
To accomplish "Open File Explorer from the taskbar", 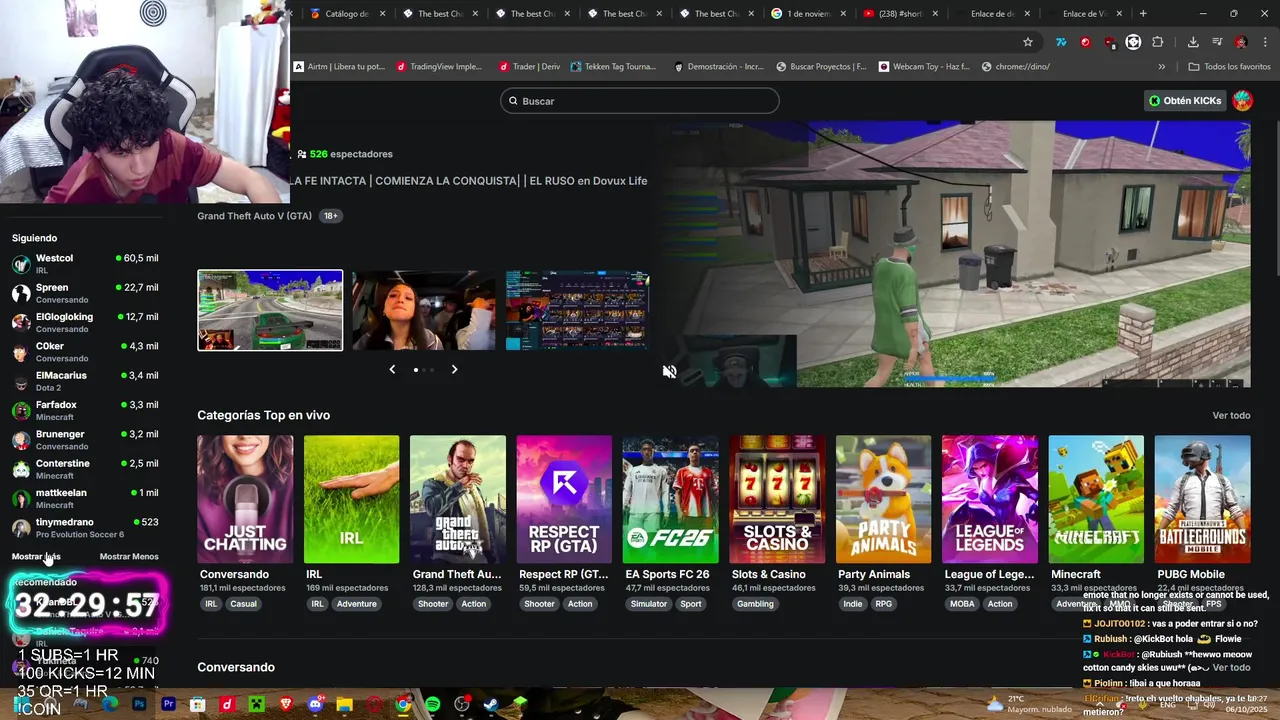I will [x=344, y=704].
